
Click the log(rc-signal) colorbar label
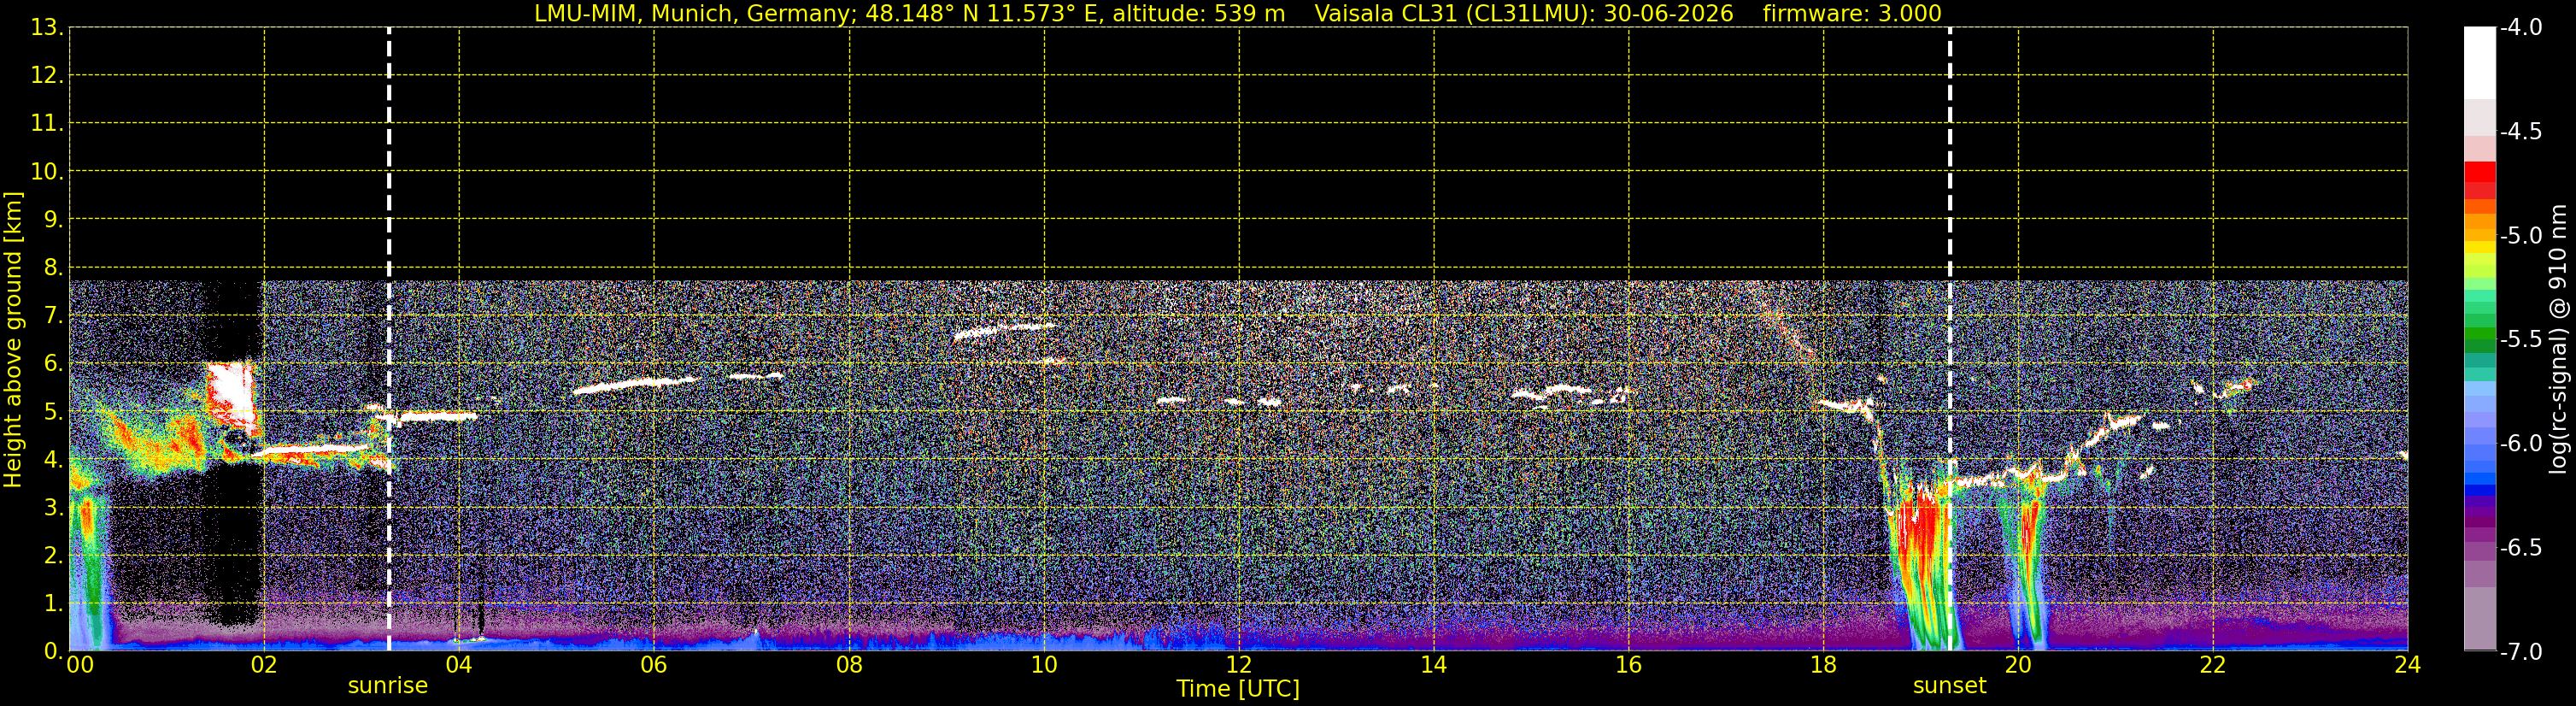pos(2559,339)
